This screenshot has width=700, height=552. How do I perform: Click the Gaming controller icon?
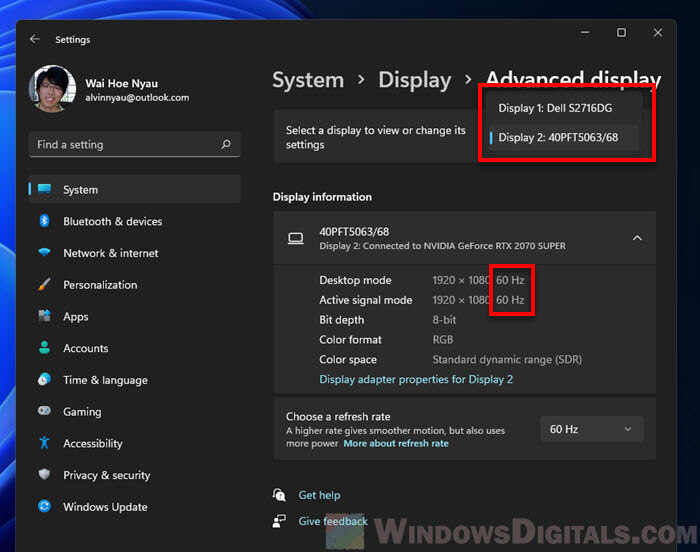click(x=44, y=410)
